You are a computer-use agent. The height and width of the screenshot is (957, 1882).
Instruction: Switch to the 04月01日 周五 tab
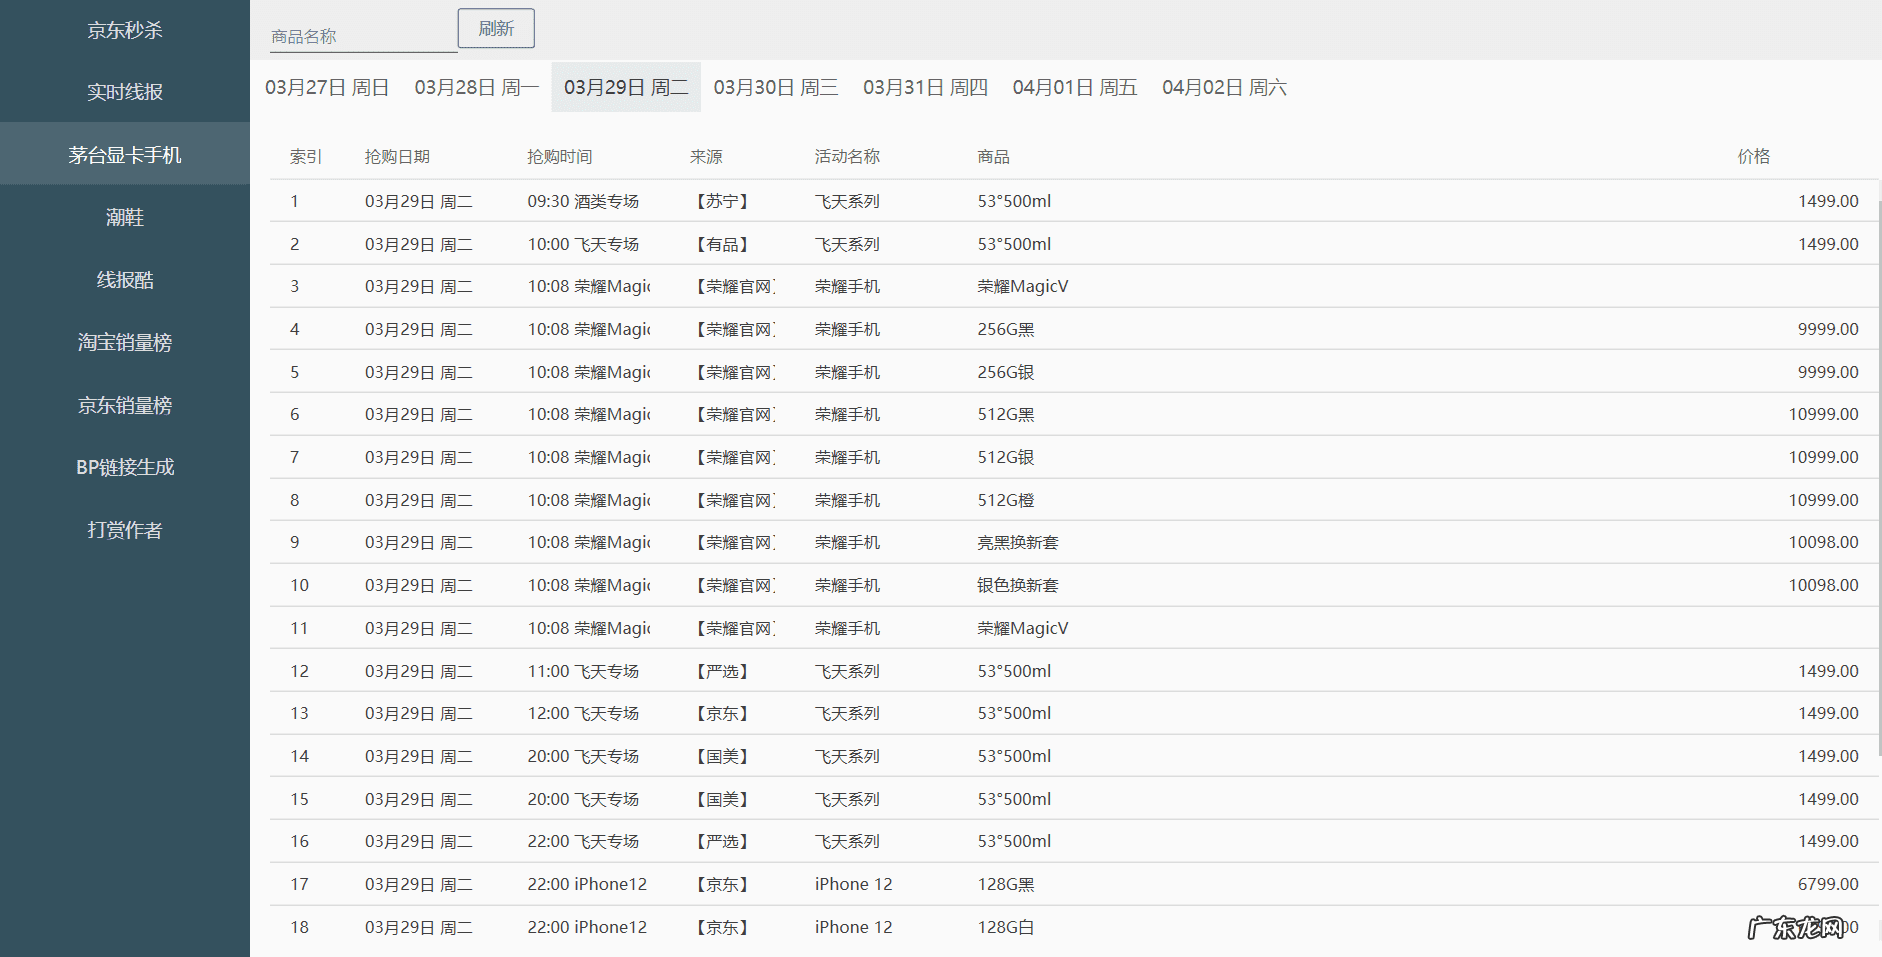pyautogui.click(x=1074, y=88)
